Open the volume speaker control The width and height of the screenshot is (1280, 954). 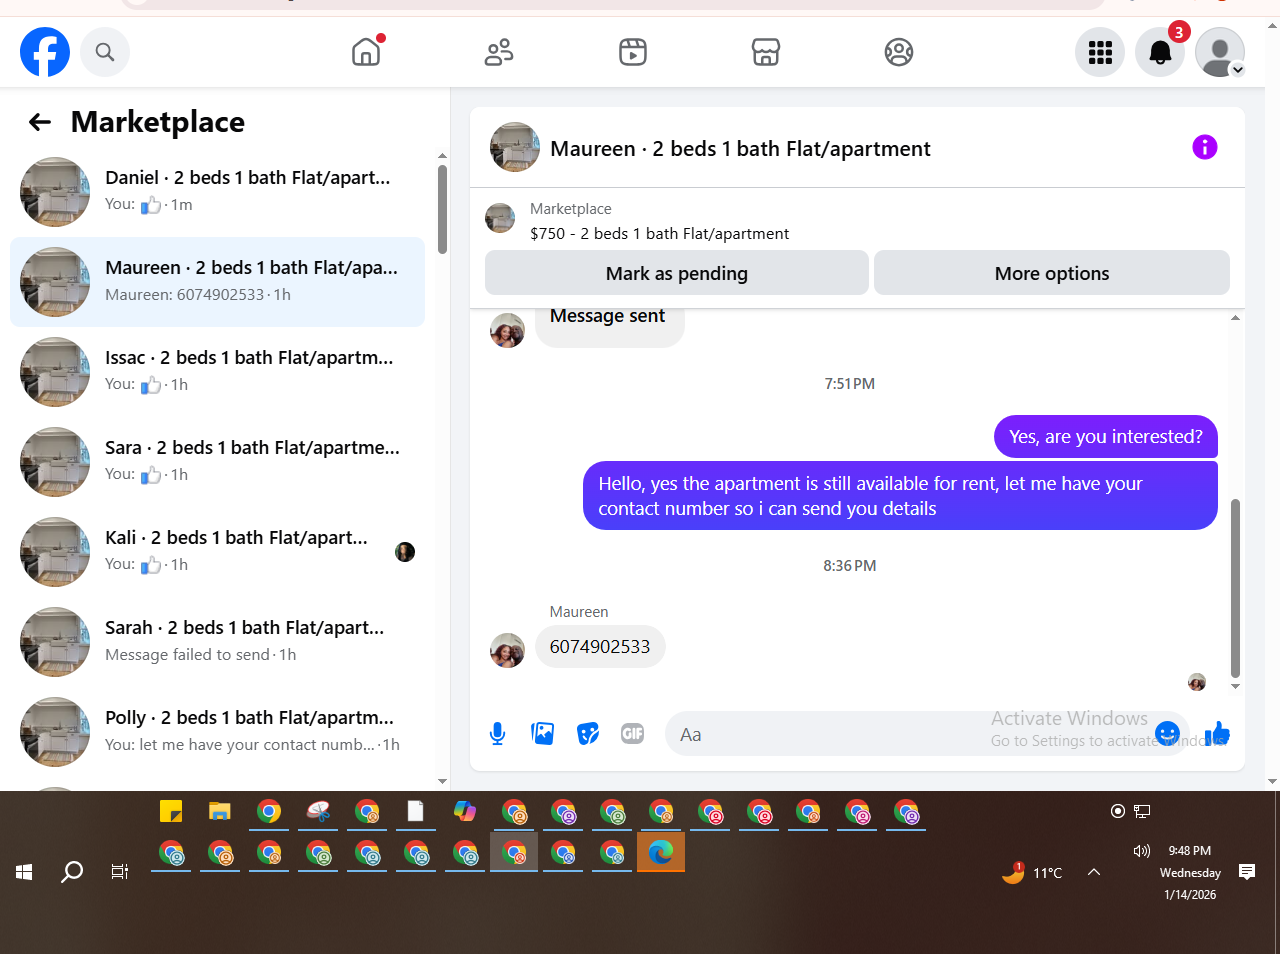pos(1142,851)
